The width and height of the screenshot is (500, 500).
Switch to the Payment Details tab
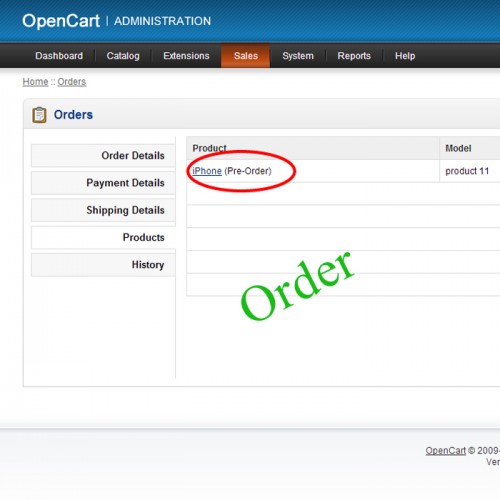point(103,183)
